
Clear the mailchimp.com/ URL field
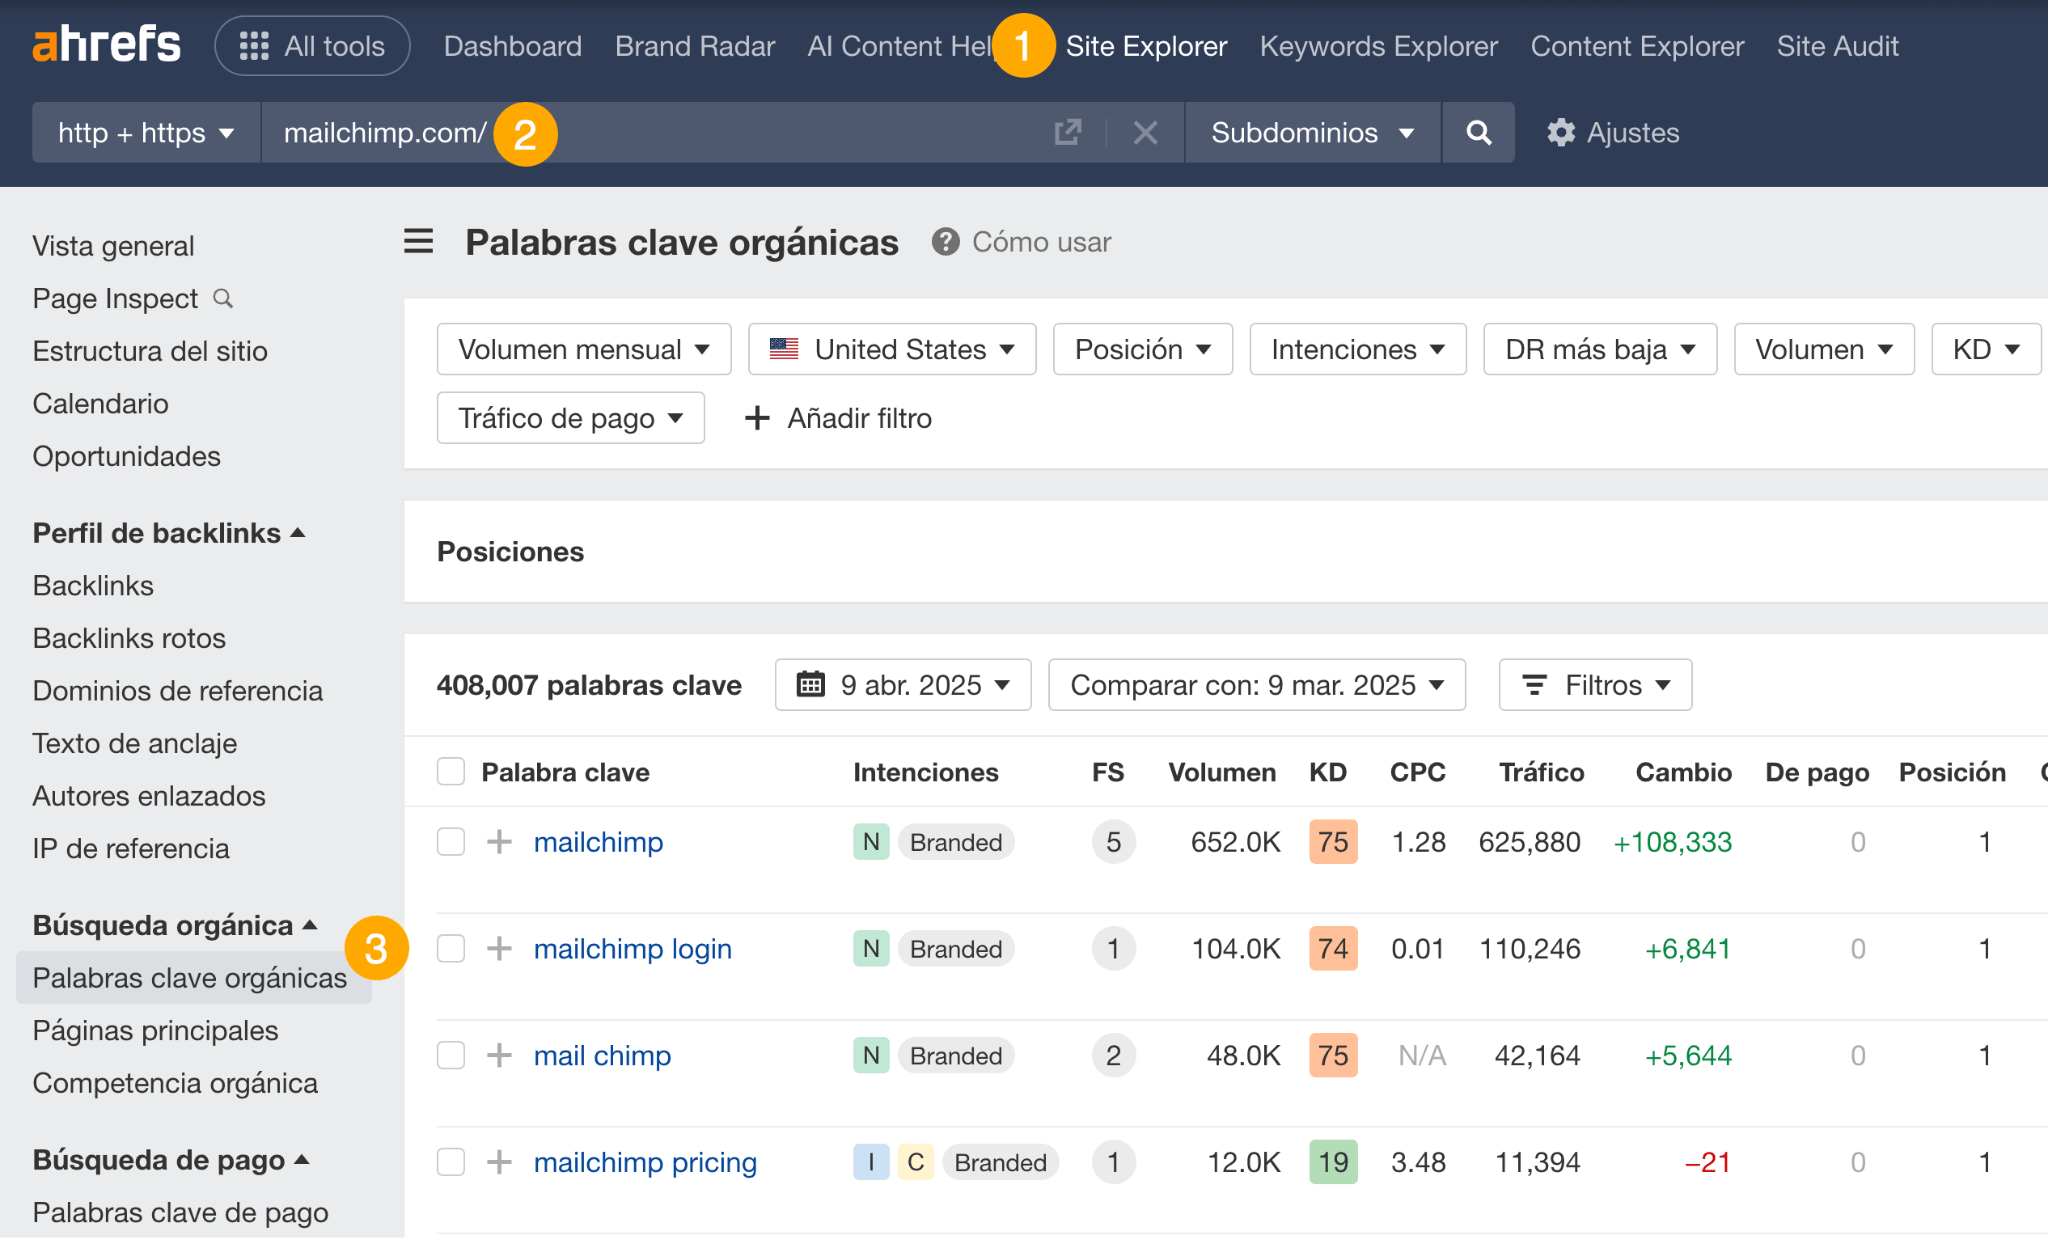pos(1146,132)
